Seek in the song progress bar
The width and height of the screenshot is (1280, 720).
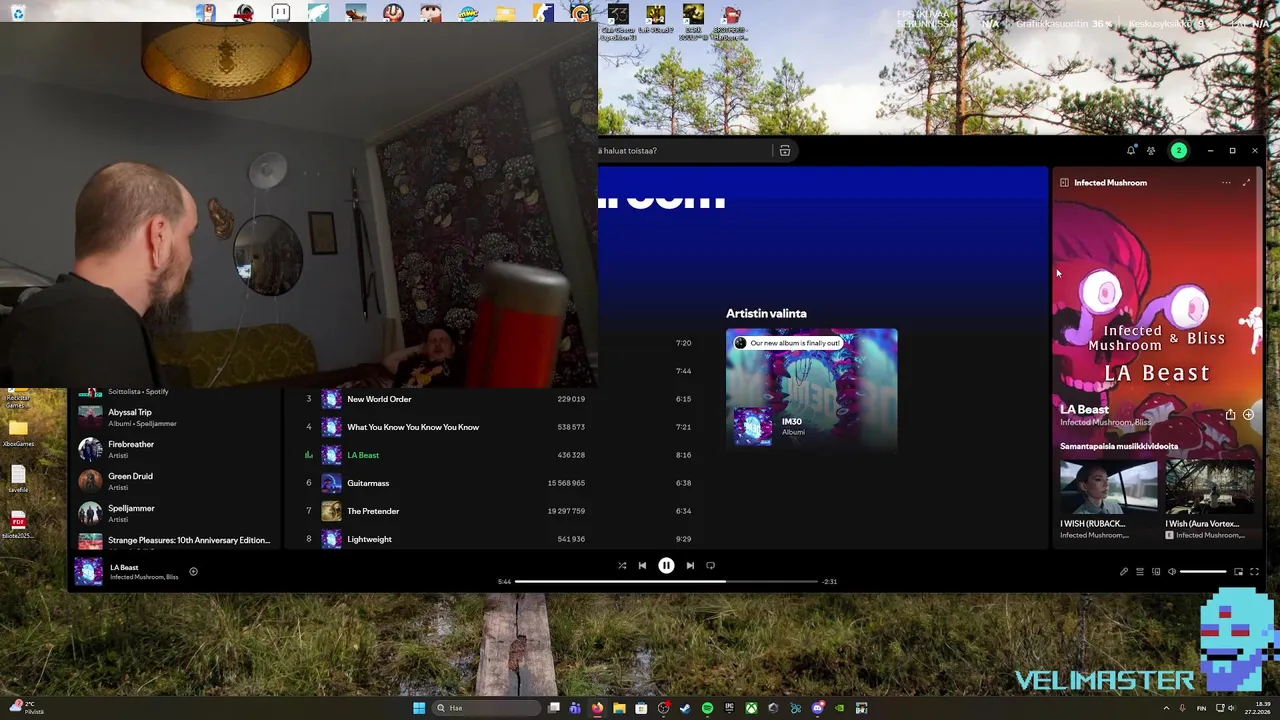(667, 581)
